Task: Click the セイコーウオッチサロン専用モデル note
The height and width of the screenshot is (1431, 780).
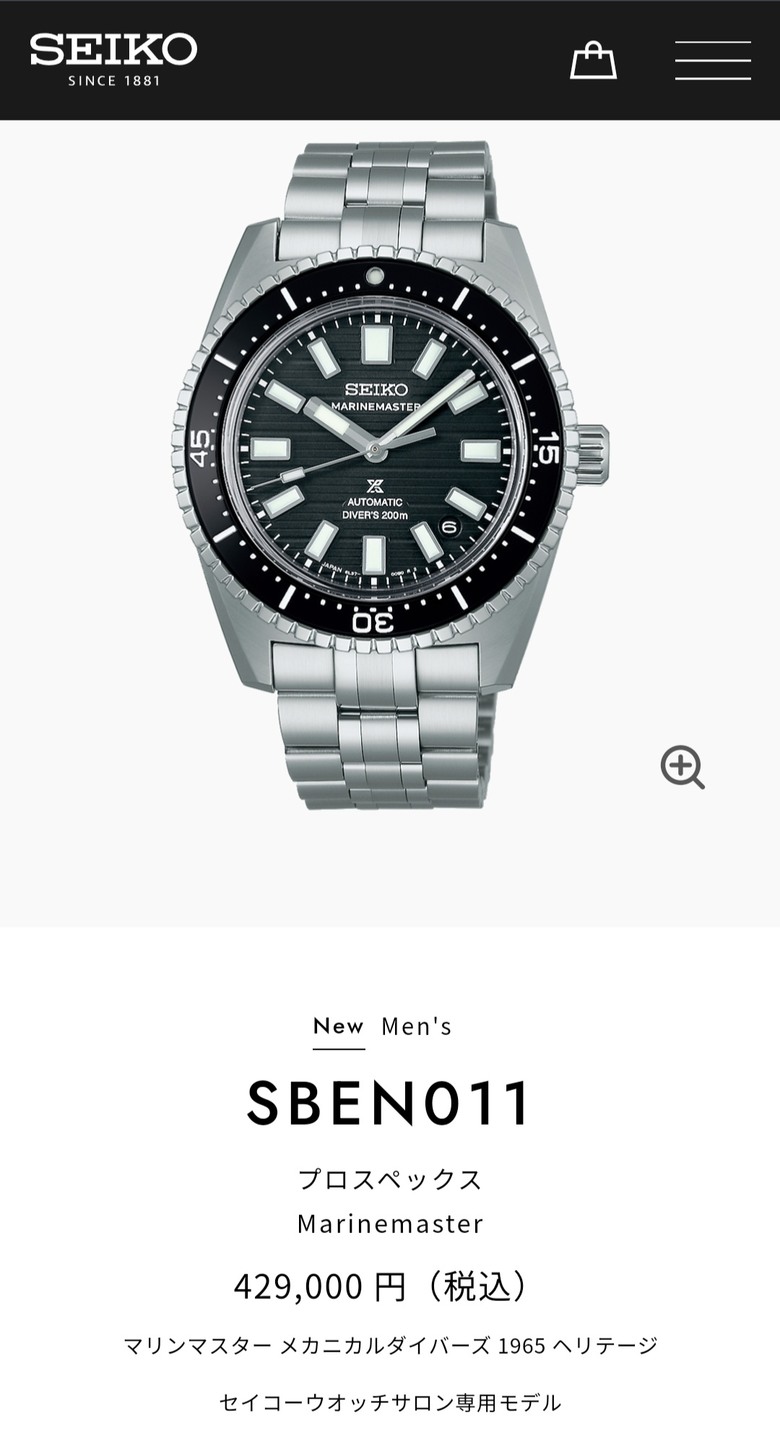Action: pyautogui.click(x=390, y=1403)
